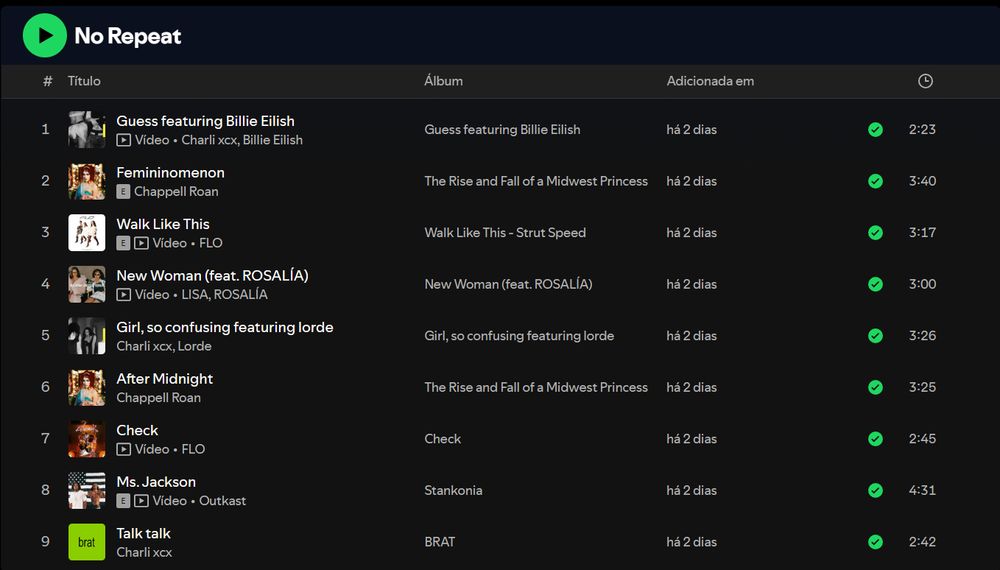Toggle saved checkmark for Walk Like This

(875, 233)
